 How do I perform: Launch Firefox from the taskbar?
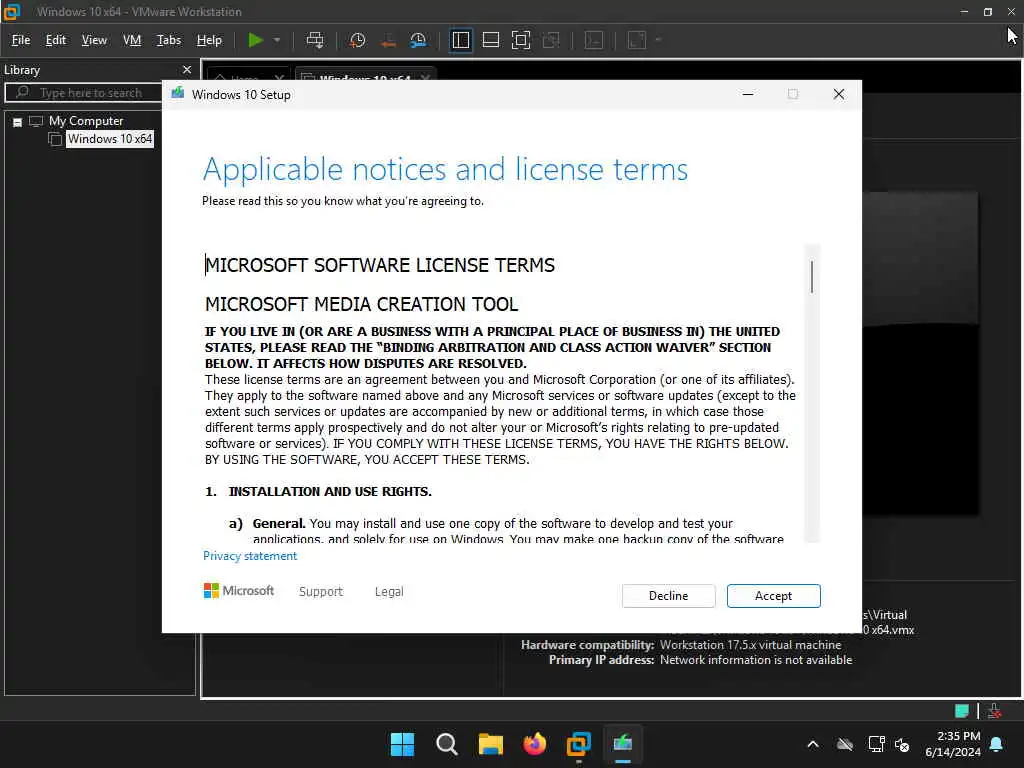[x=534, y=744]
